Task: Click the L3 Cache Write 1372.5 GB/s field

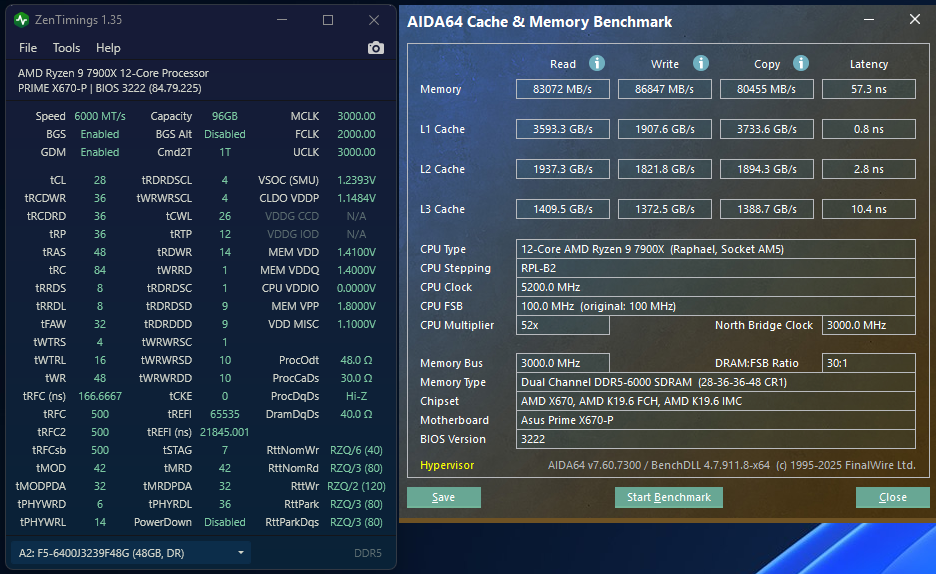Action: [x=664, y=209]
